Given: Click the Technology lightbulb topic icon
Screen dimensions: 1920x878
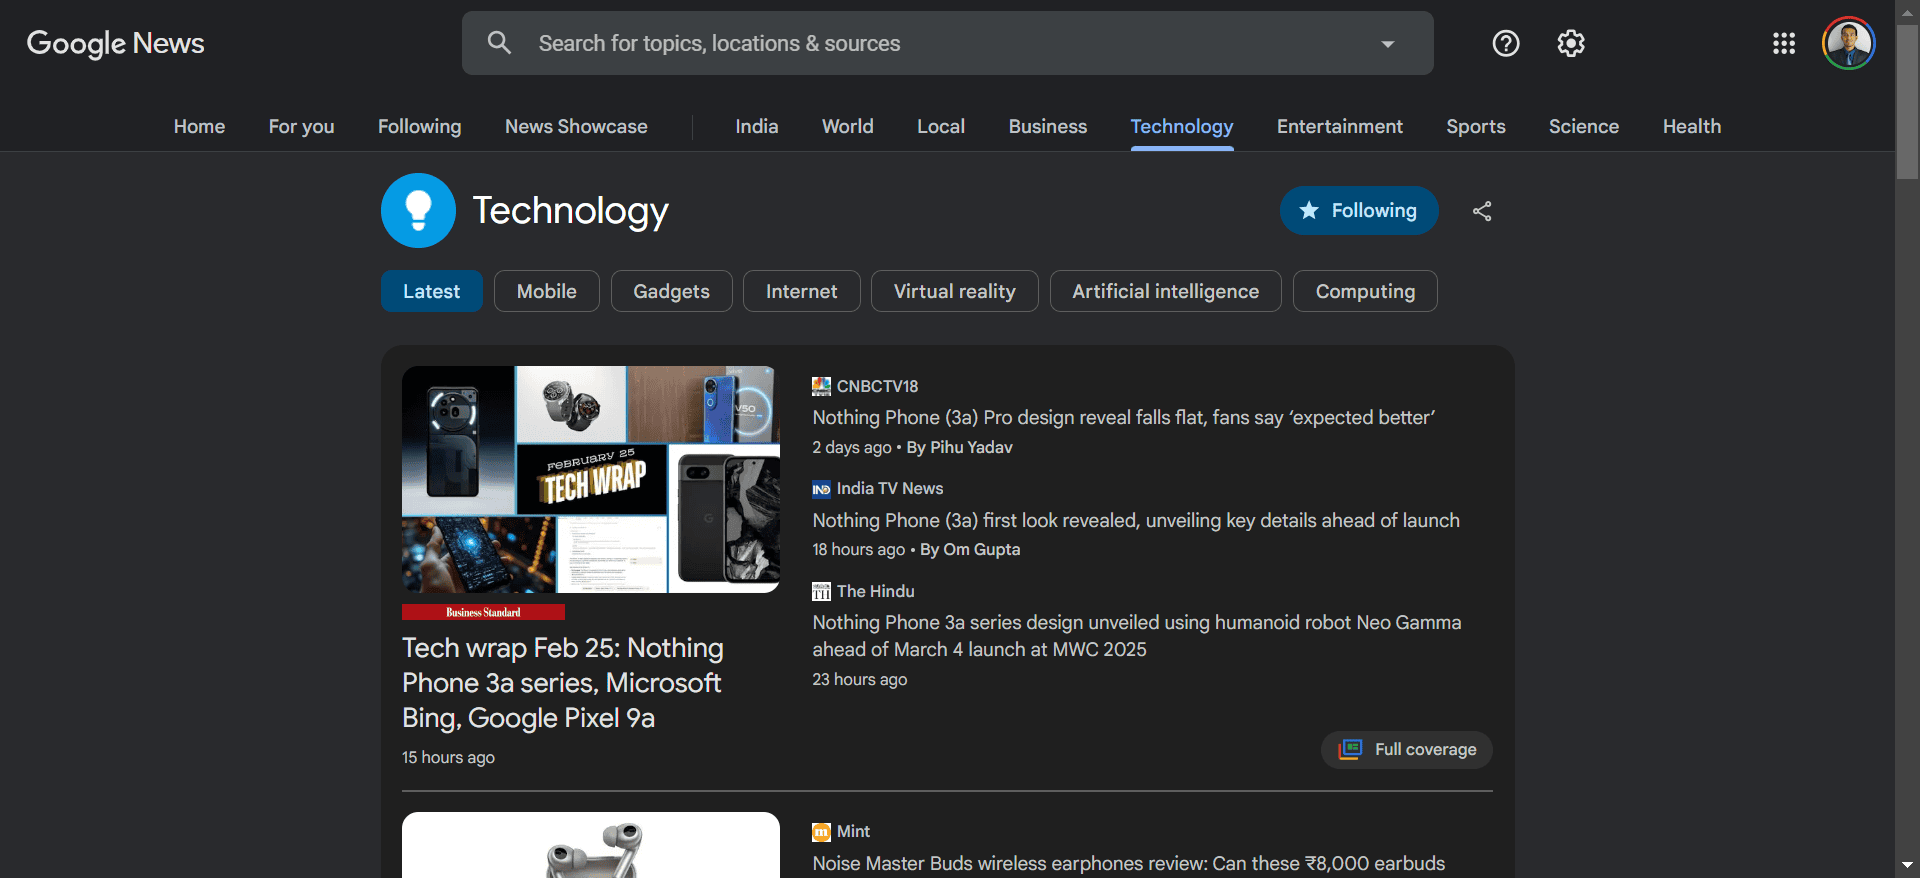Looking at the screenshot, I should click(418, 210).
